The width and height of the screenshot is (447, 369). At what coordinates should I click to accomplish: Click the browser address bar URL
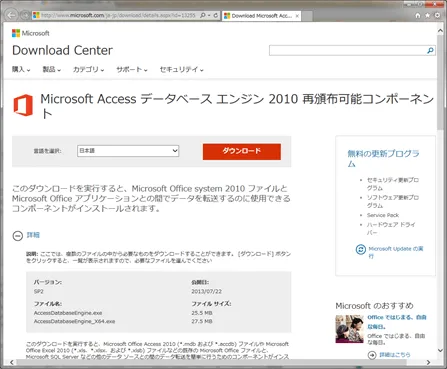coord(118,15)
